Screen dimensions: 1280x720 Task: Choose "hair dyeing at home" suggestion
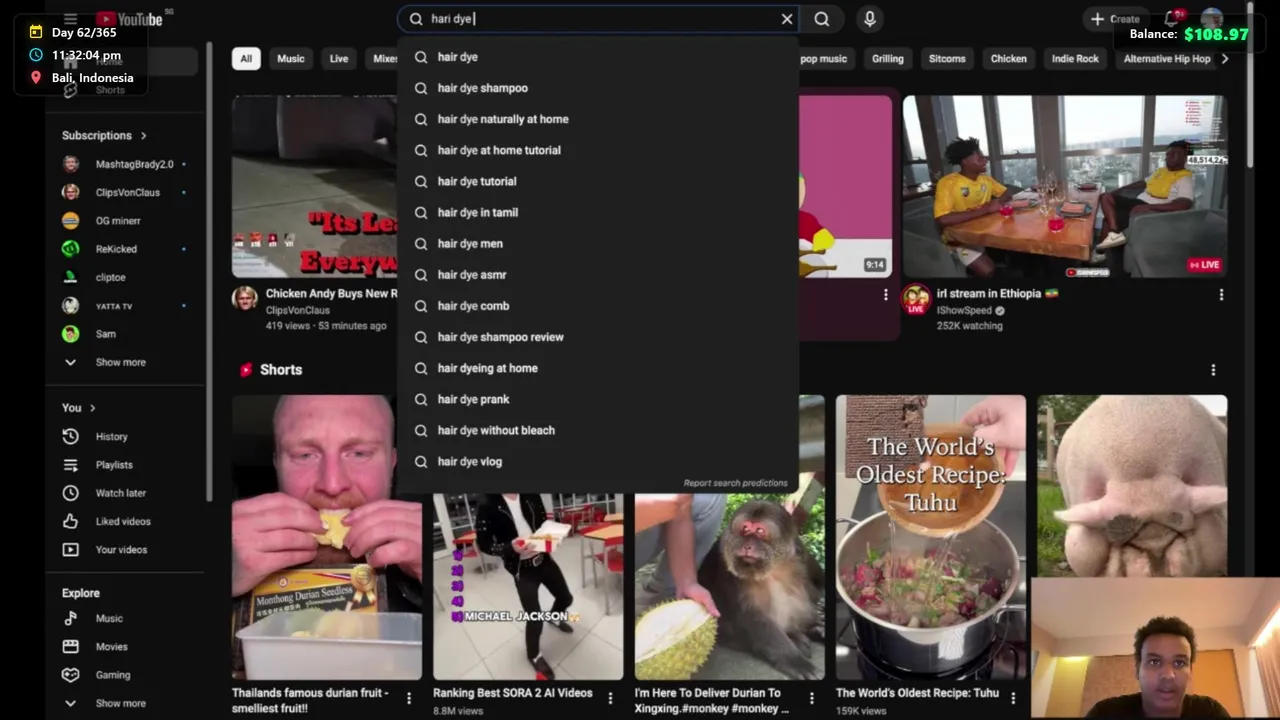[x=598, y=368]
